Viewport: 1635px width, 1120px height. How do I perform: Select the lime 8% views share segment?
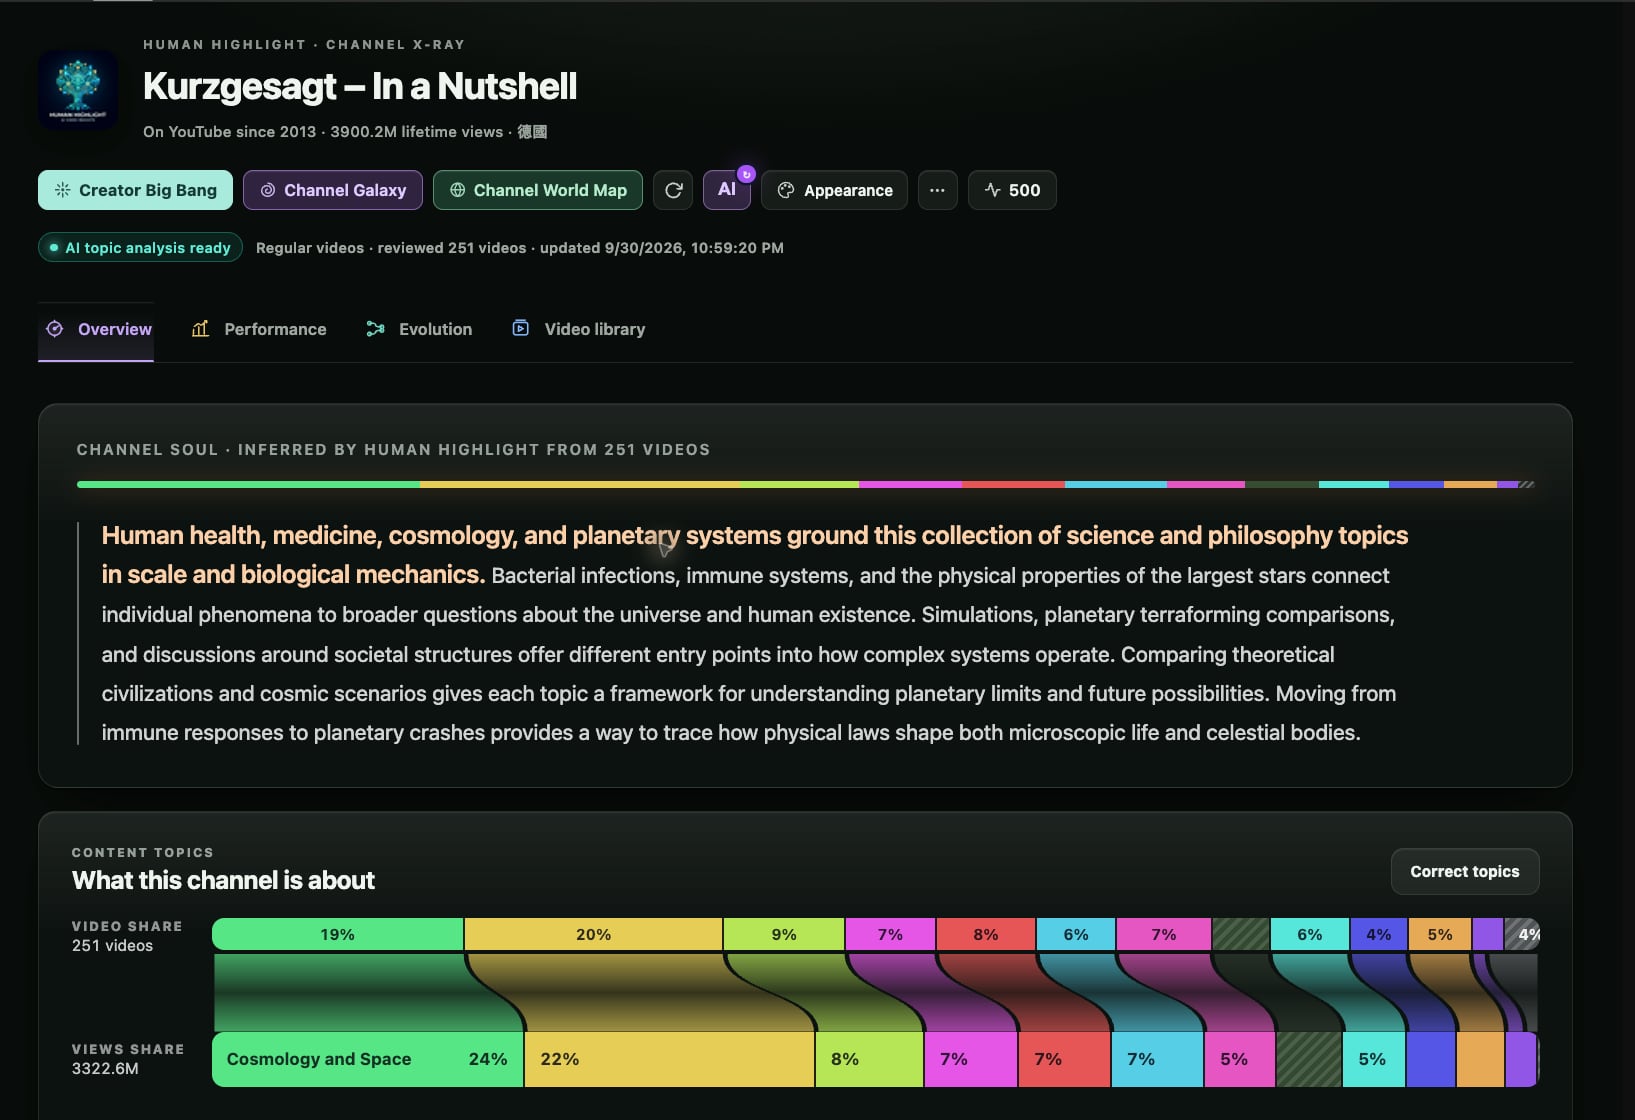(x=869, y=1059)
